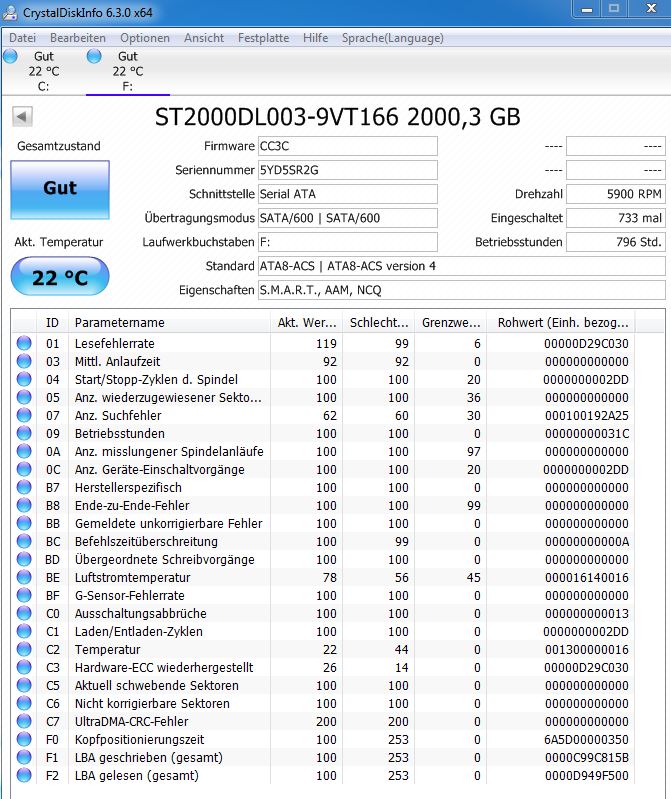This screenshot has height=799, width=671.
Task: Open the Optionen menu
Action: 145,38
